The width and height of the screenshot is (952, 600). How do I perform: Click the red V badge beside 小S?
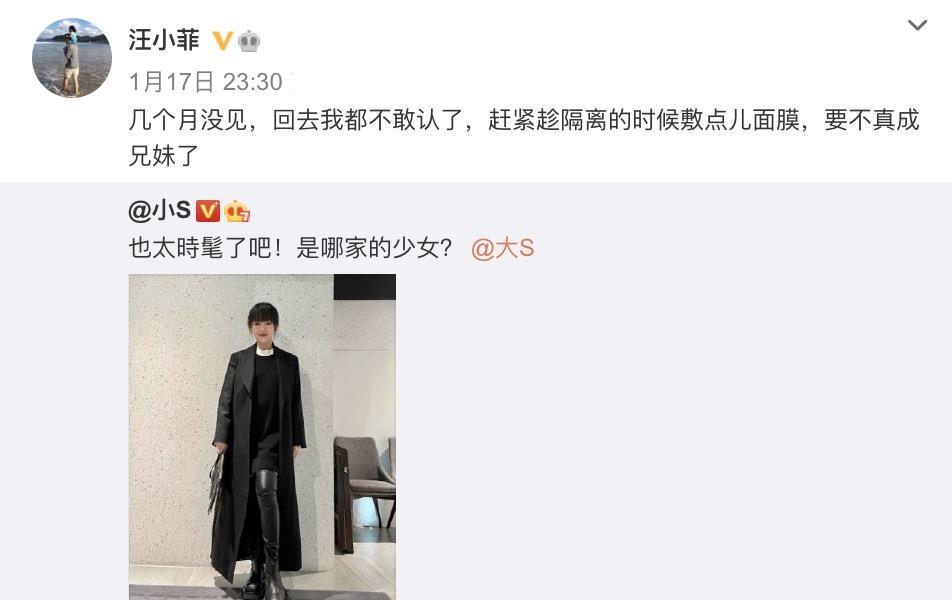coord(208,211)
